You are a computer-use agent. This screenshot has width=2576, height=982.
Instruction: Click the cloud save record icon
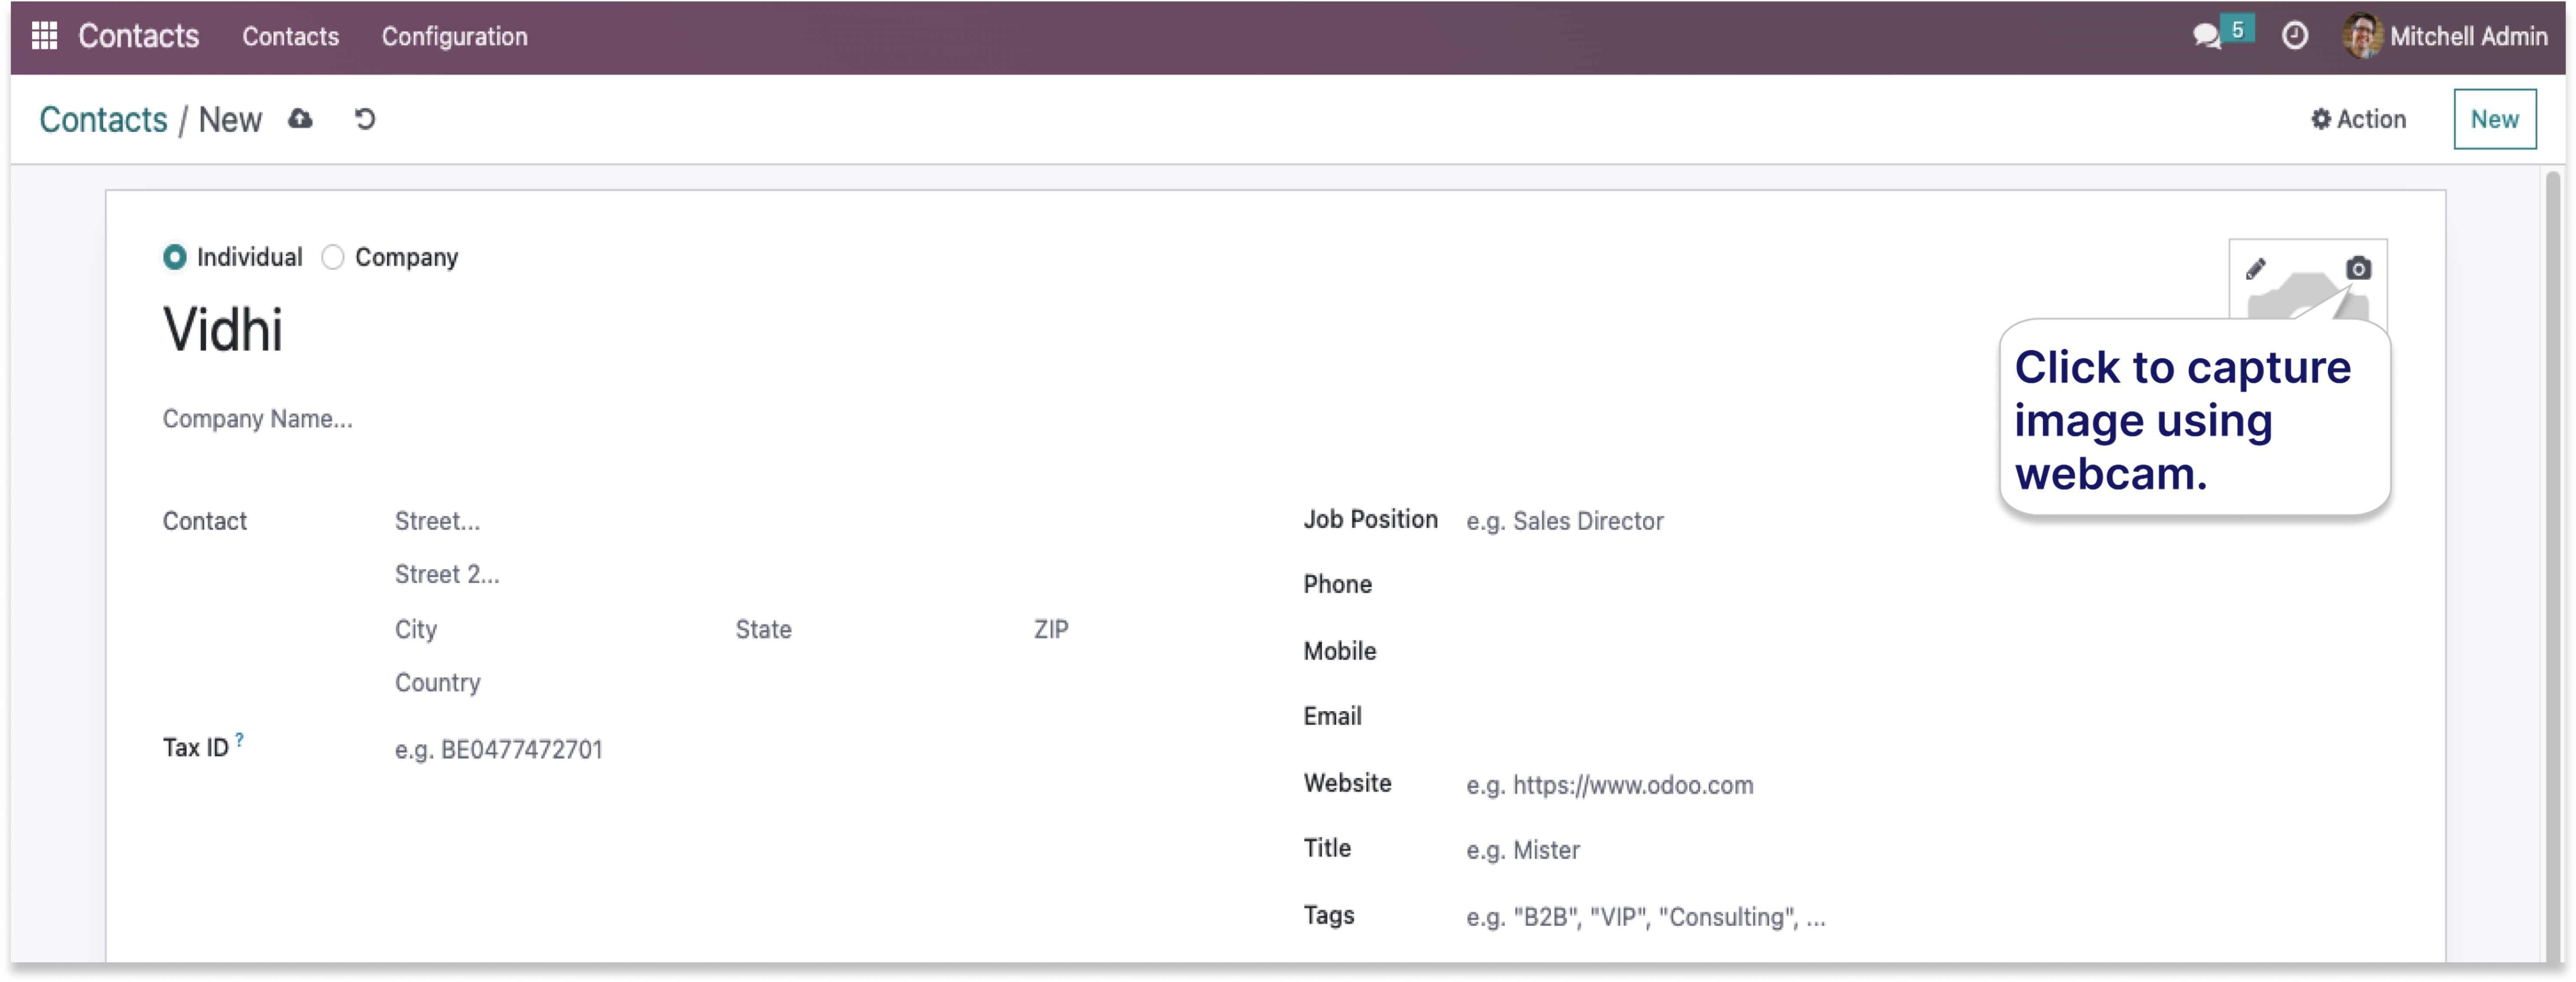[300, 119]
